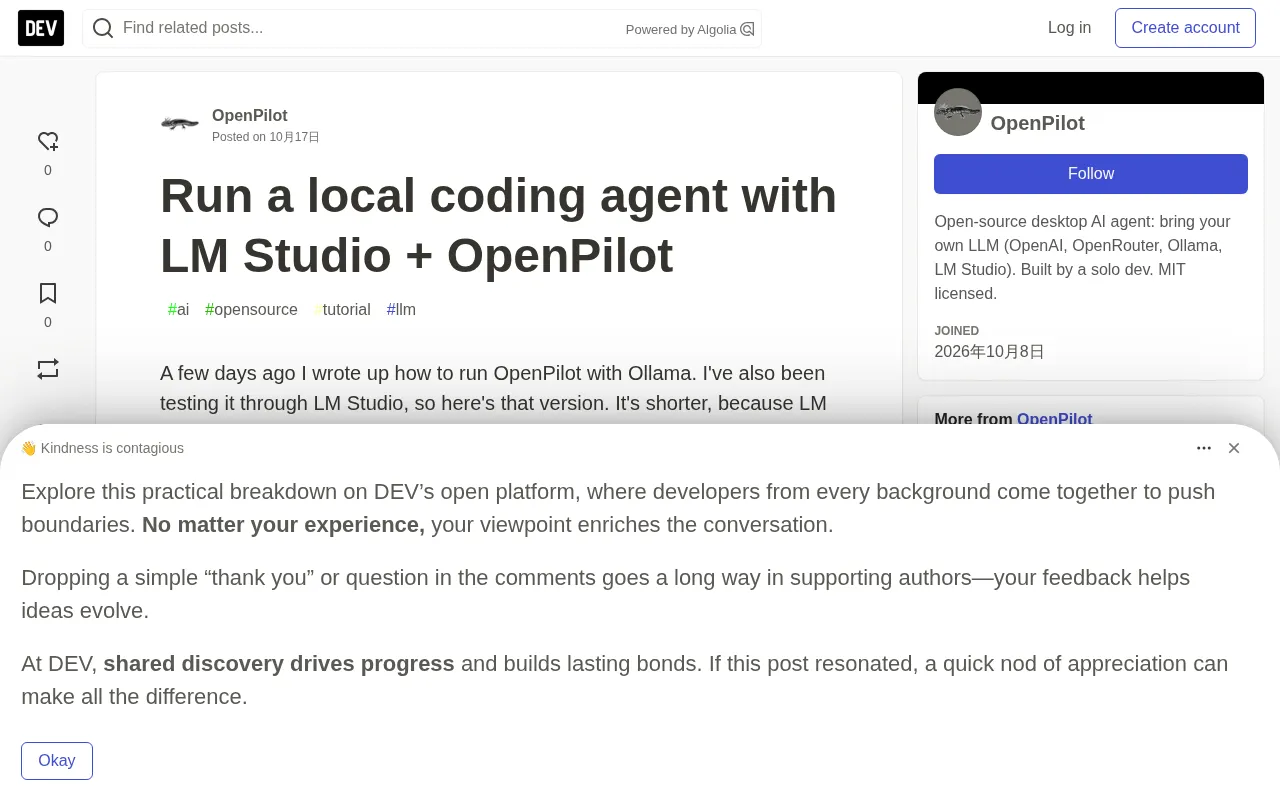Open OpenPilot avatar in the sidebar card
This screenshot has height=800, width=1280.
point(958,112)
